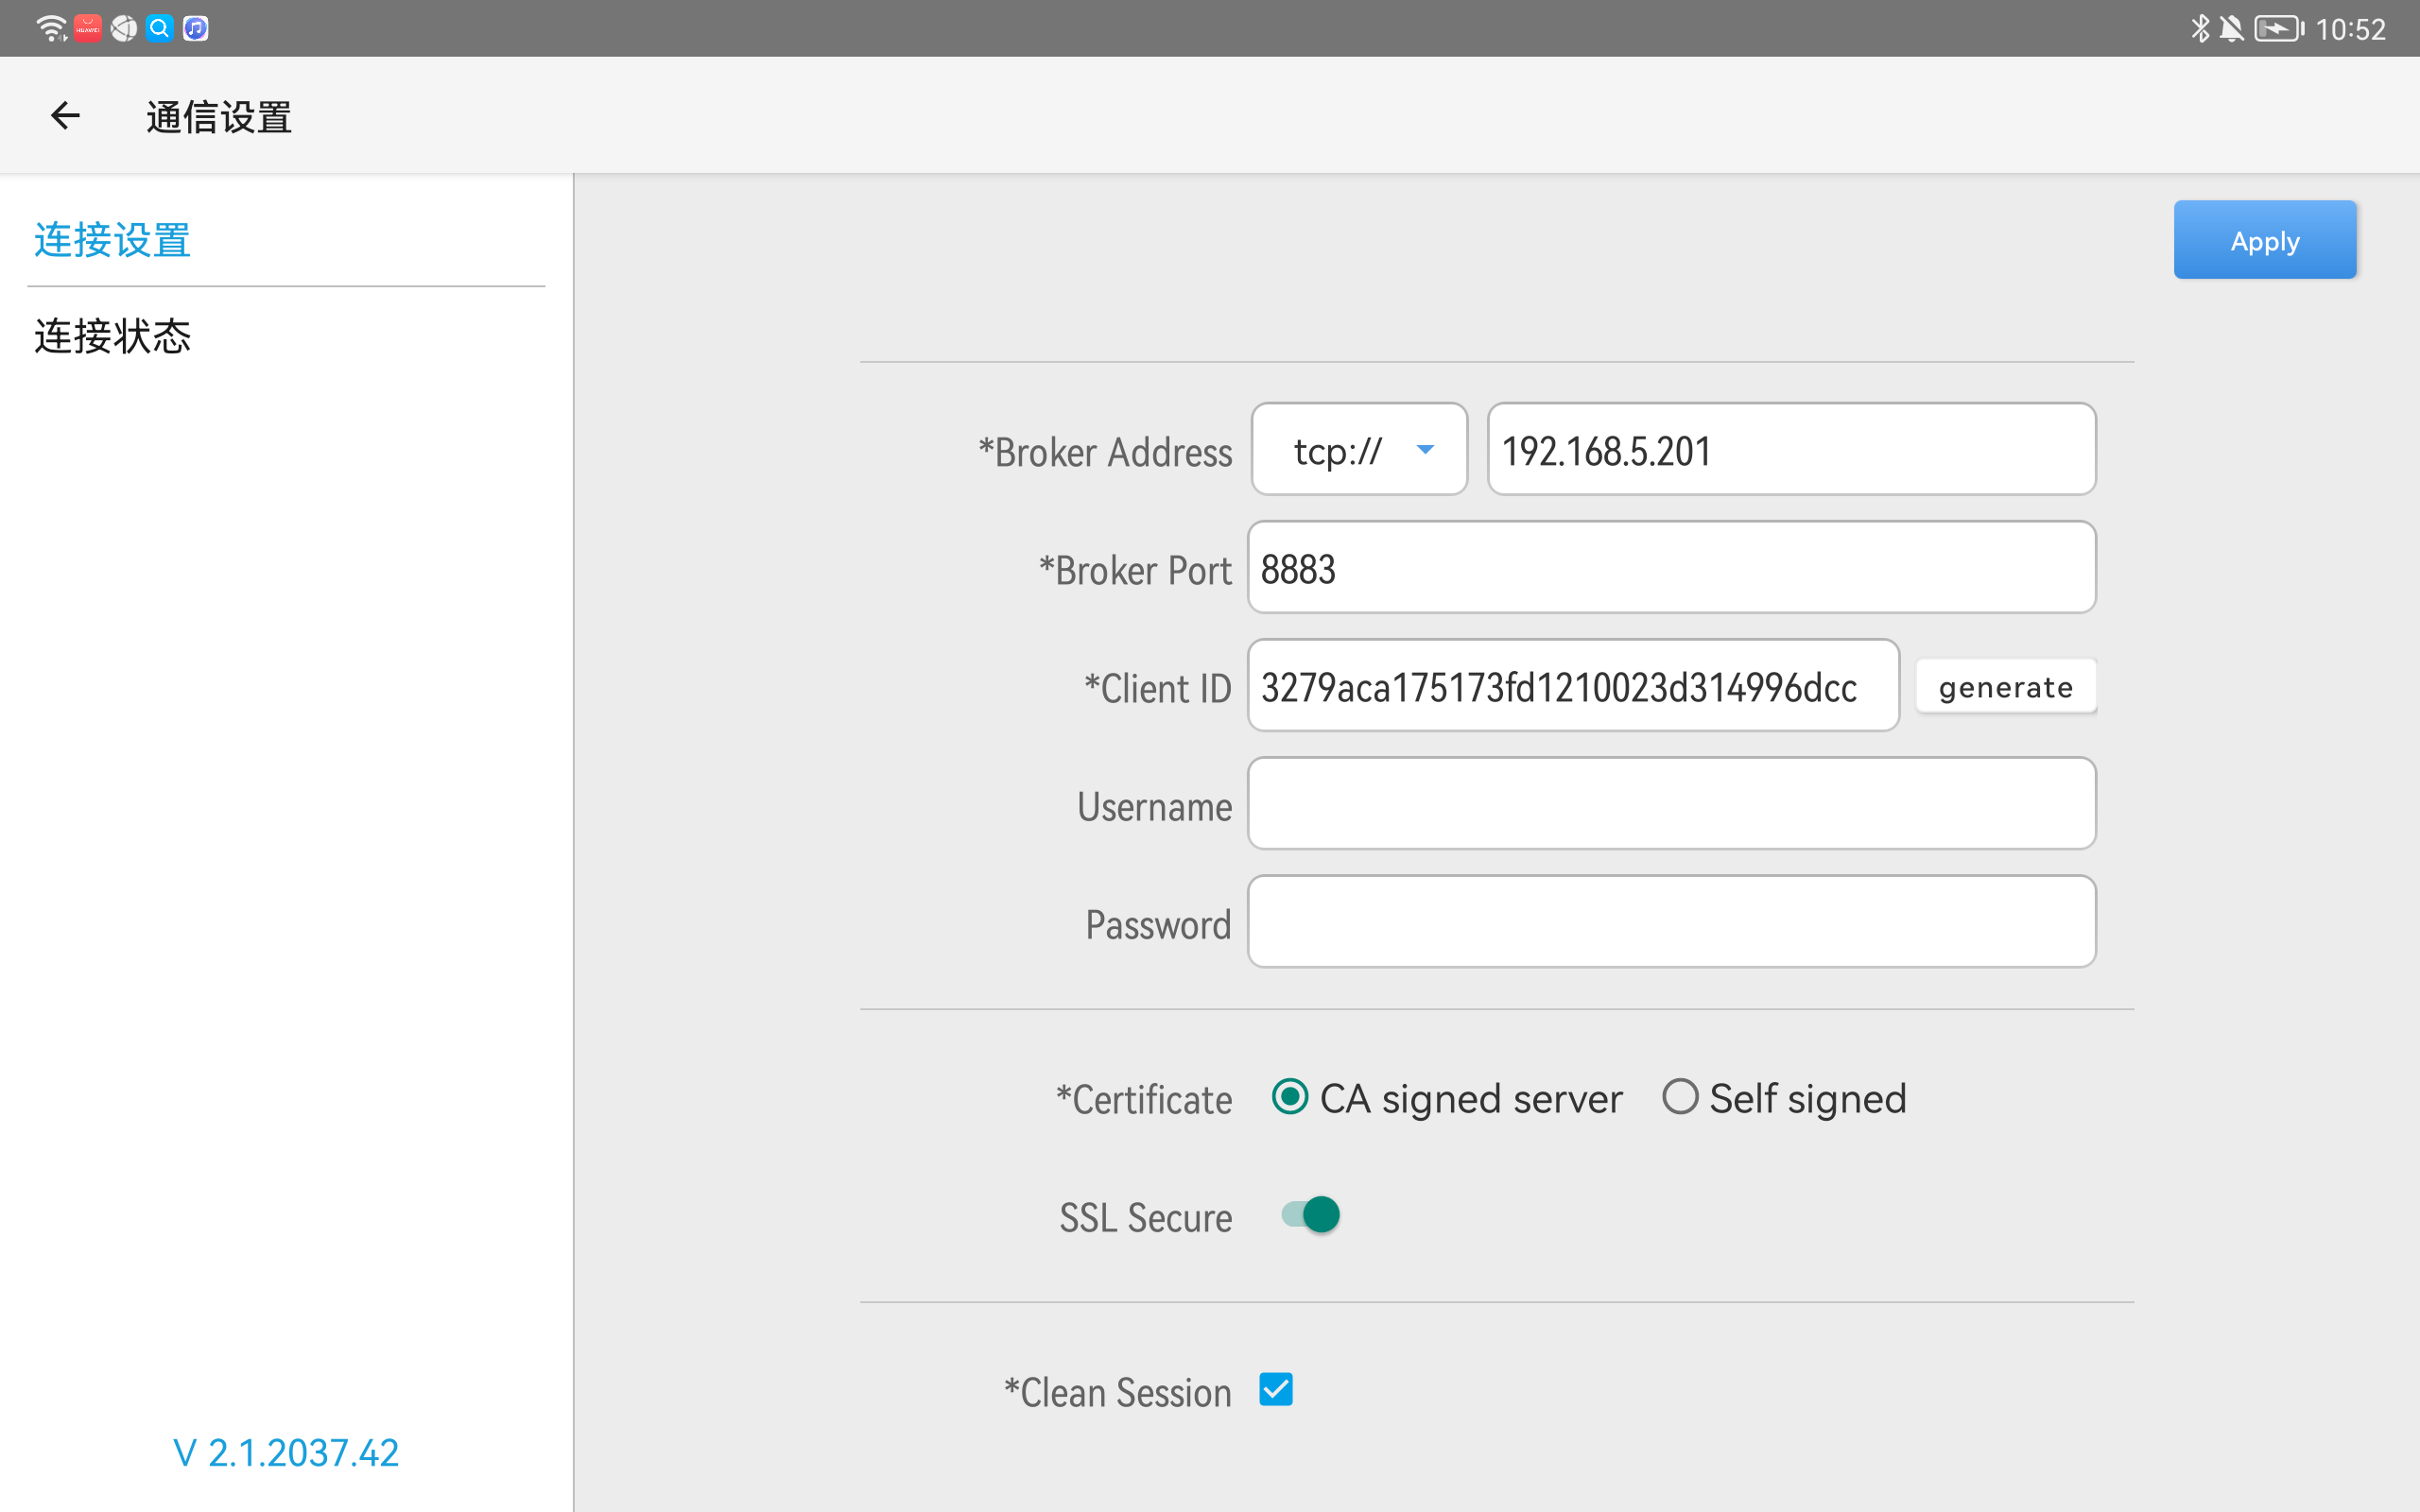2420x1512 pixels.
Task: Focus the Broker Port field
Action: coord(1672,567)
